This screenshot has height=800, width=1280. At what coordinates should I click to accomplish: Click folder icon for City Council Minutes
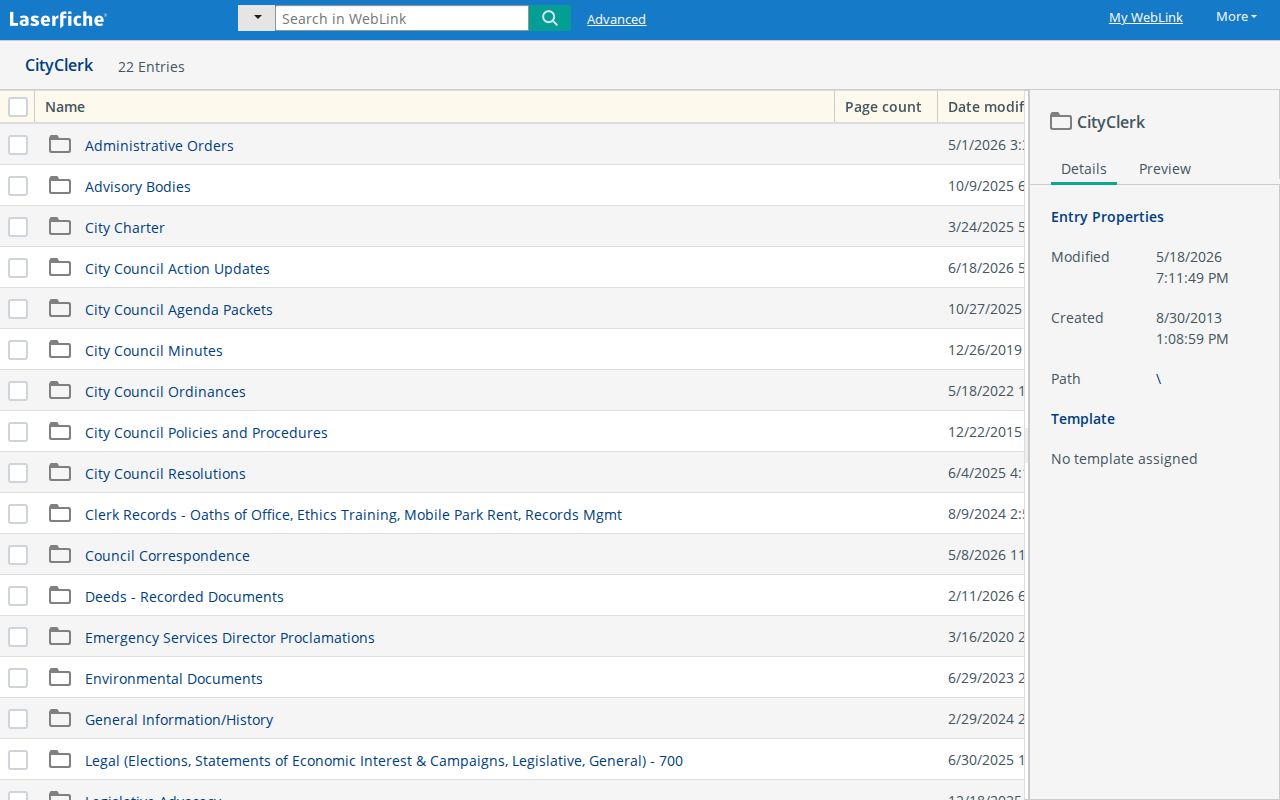(x=60, y=349)
